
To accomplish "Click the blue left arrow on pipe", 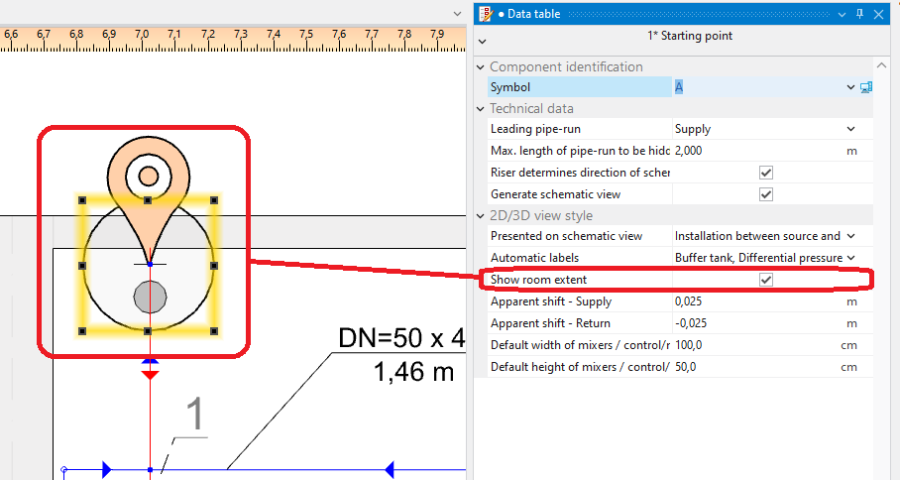I will [389, 470].
